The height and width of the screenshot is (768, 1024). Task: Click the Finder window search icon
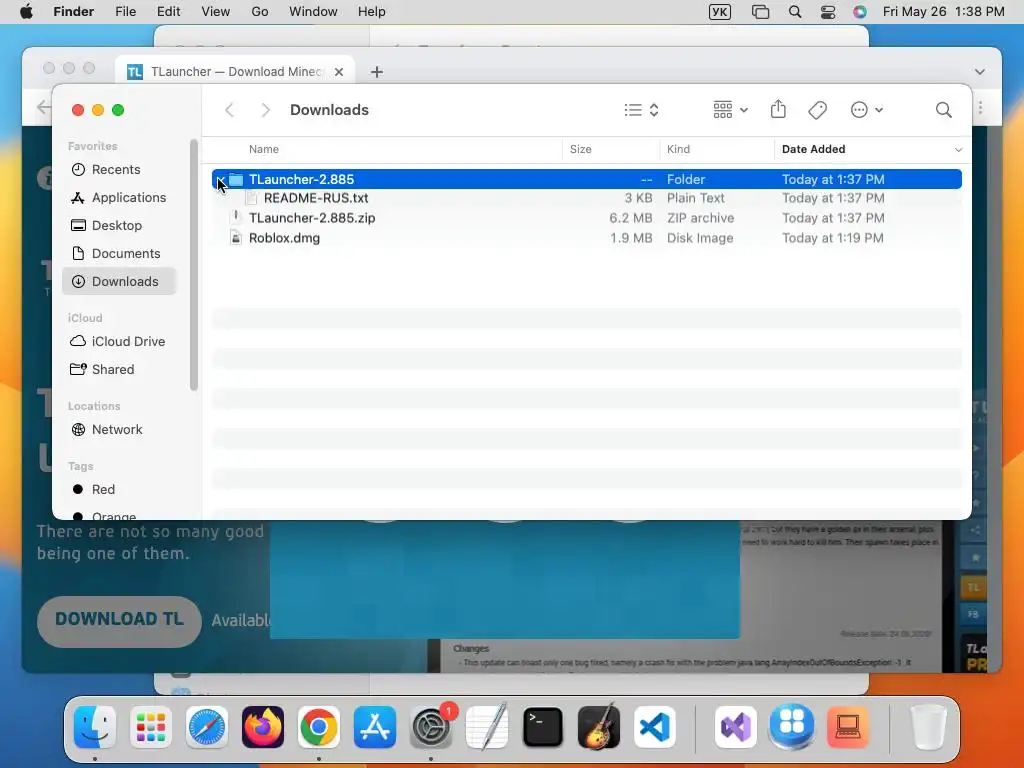click(x=943, y=110)
